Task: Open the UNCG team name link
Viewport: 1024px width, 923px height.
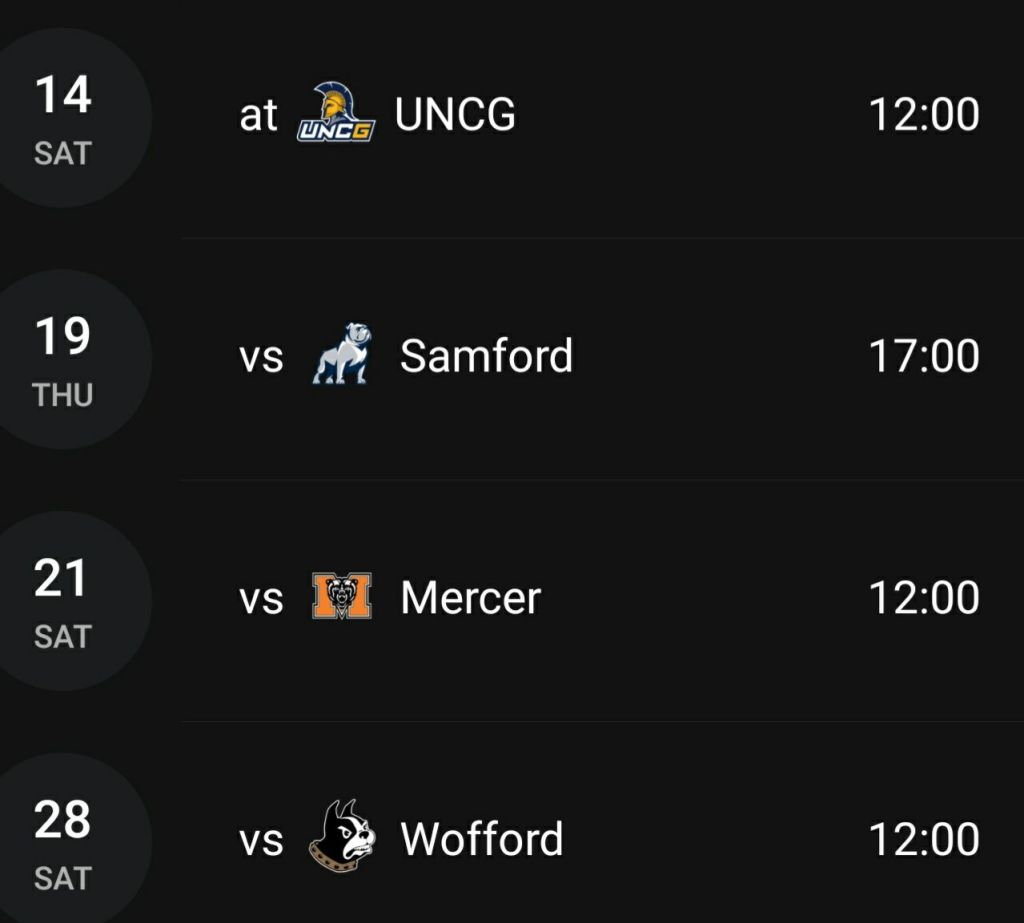Action: (x=455, y=115)
